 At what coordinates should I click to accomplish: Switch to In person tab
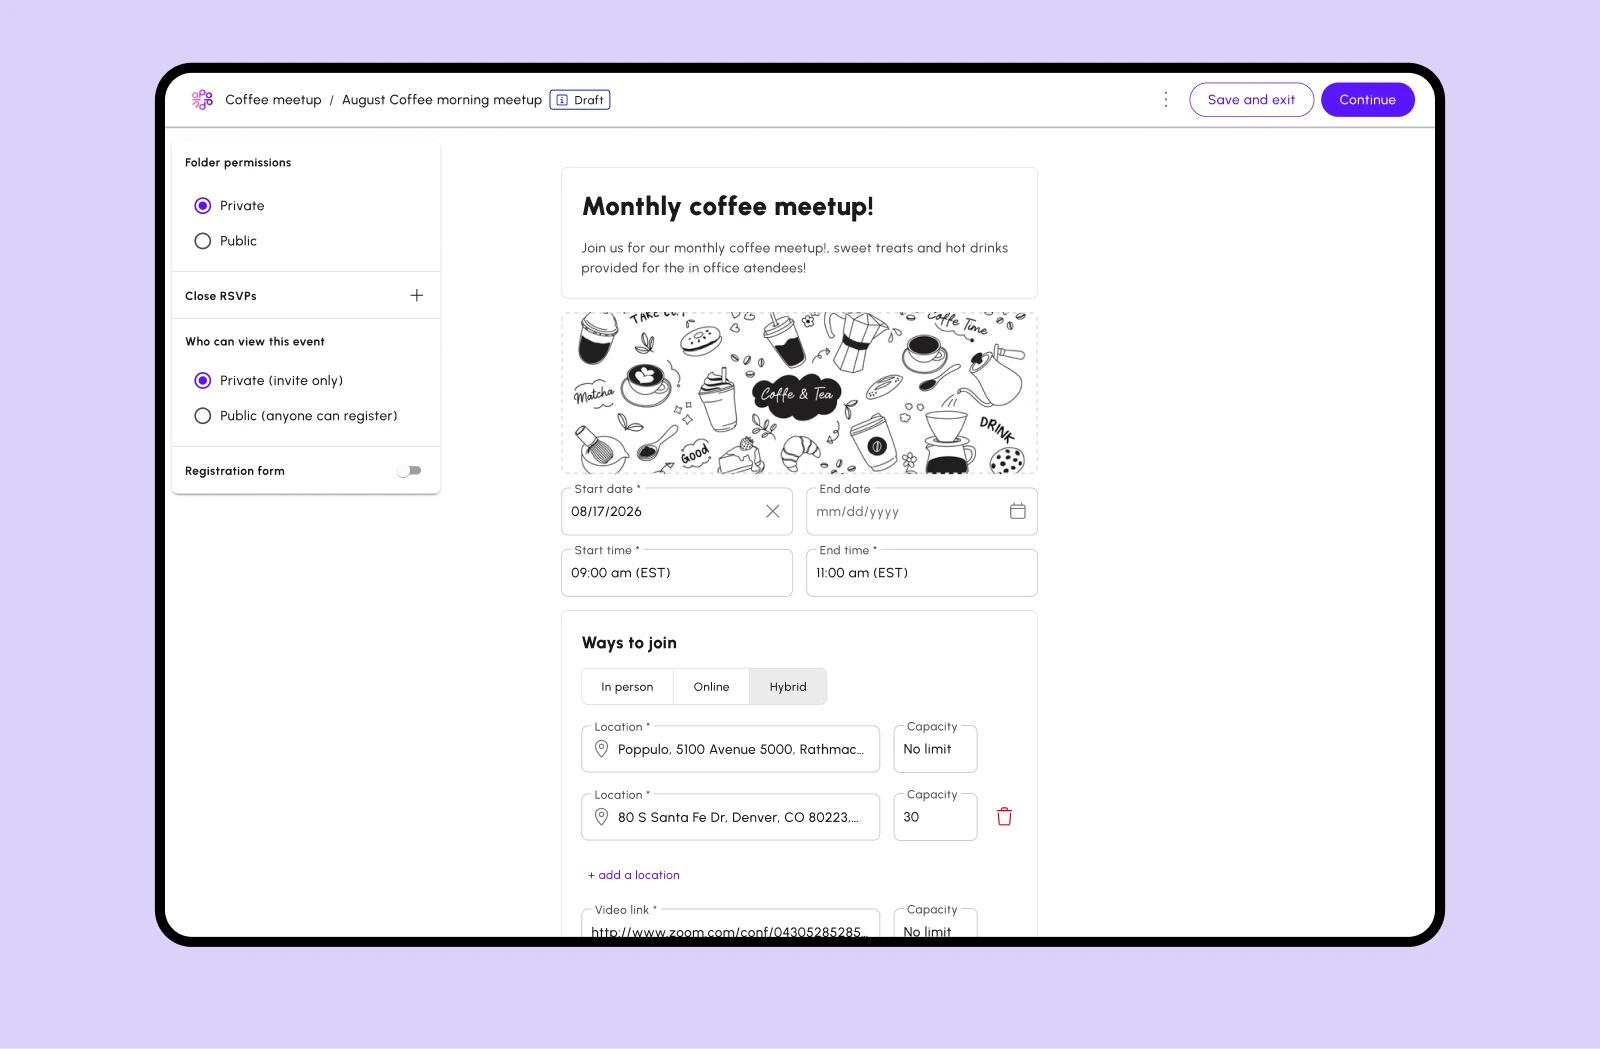click(x=627, y=687)
